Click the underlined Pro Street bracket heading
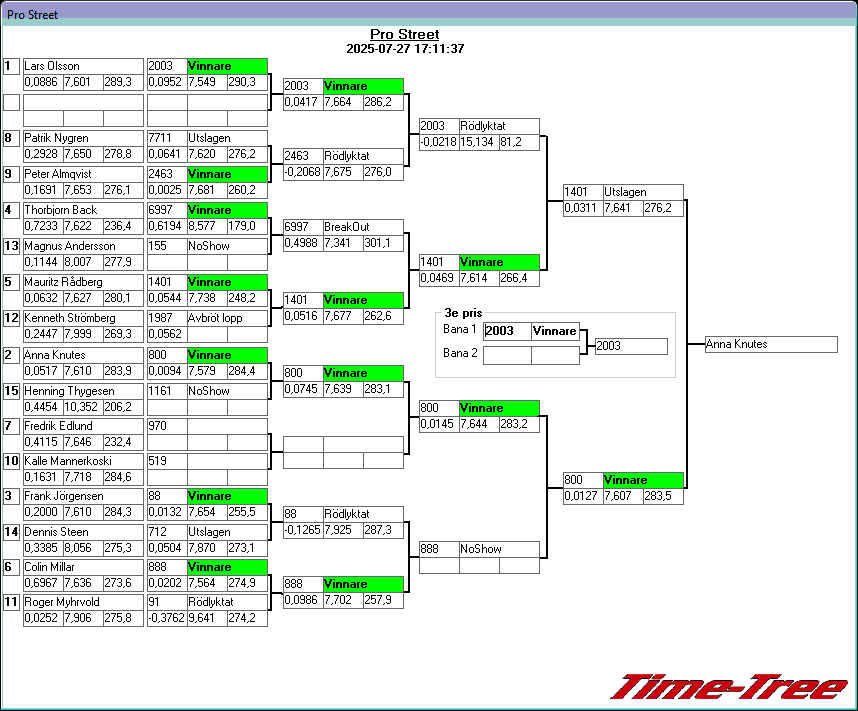This screenshot has width=858, height=711. point(404,34)
